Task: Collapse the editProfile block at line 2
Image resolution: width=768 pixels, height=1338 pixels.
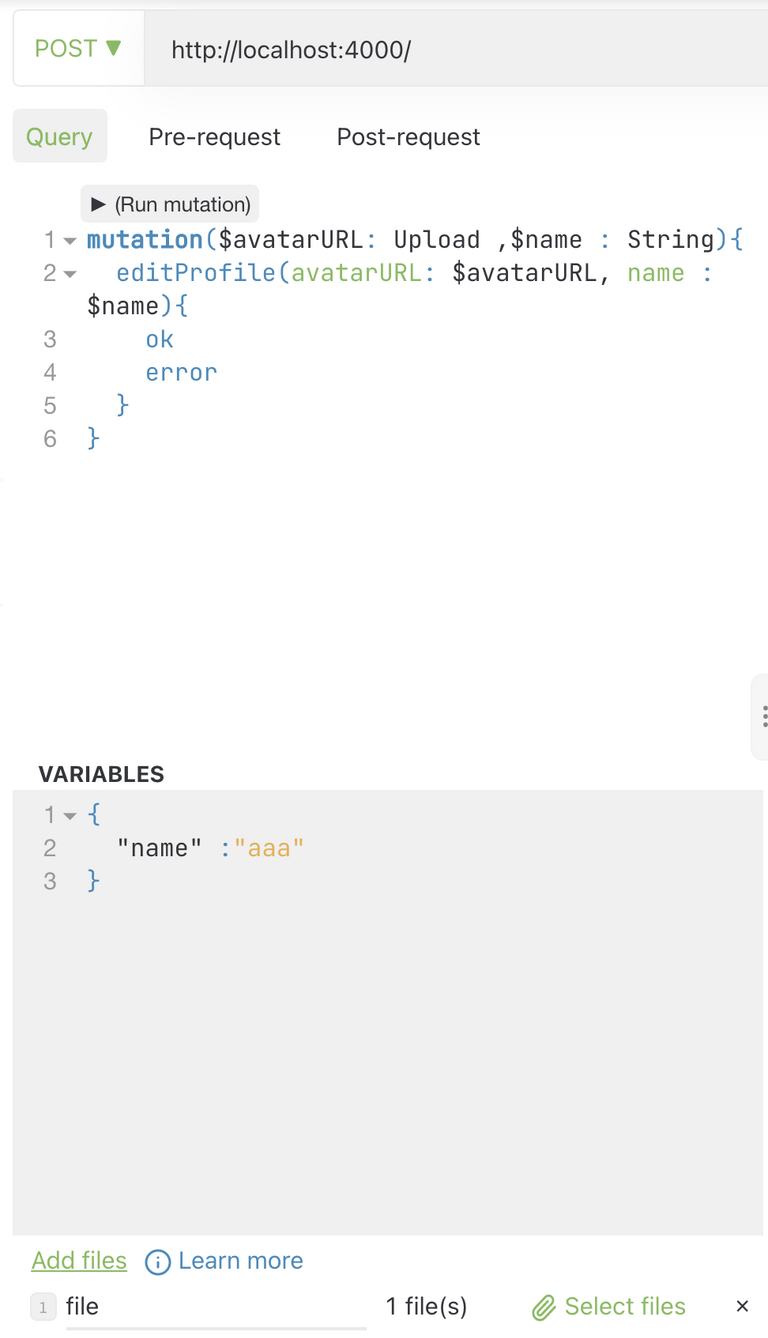Action: tap(70, 274)
